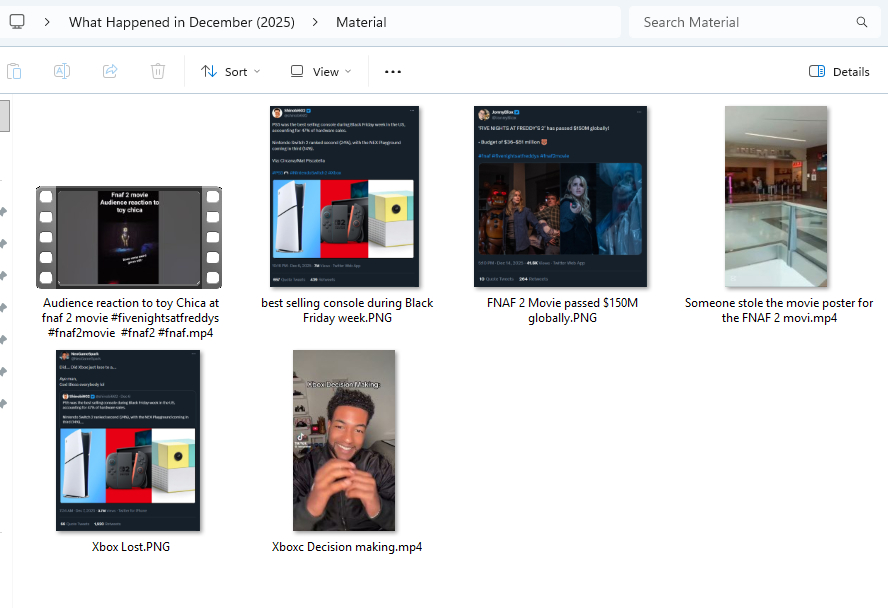Click the Delete trash can icon
The image size is (888, 608).
pyautogui.click(x=158, y=71)
